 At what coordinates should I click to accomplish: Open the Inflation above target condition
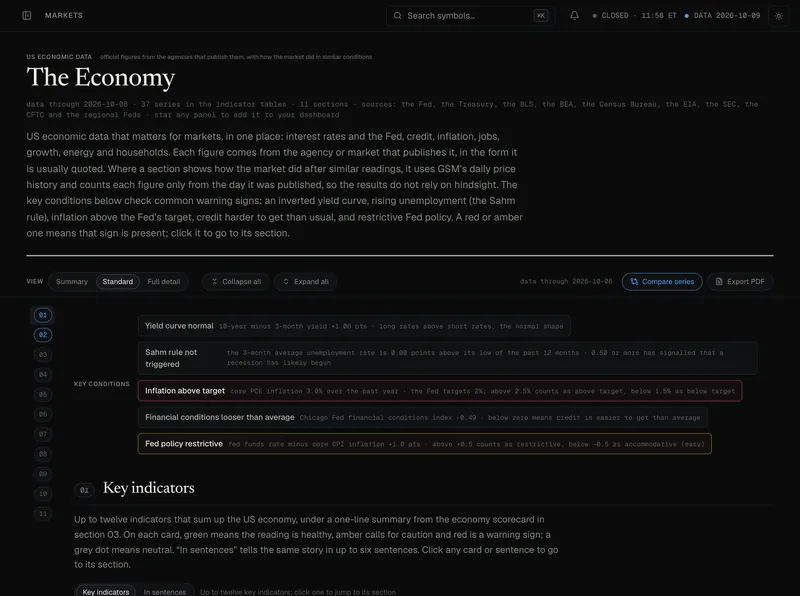coord(440,391)
